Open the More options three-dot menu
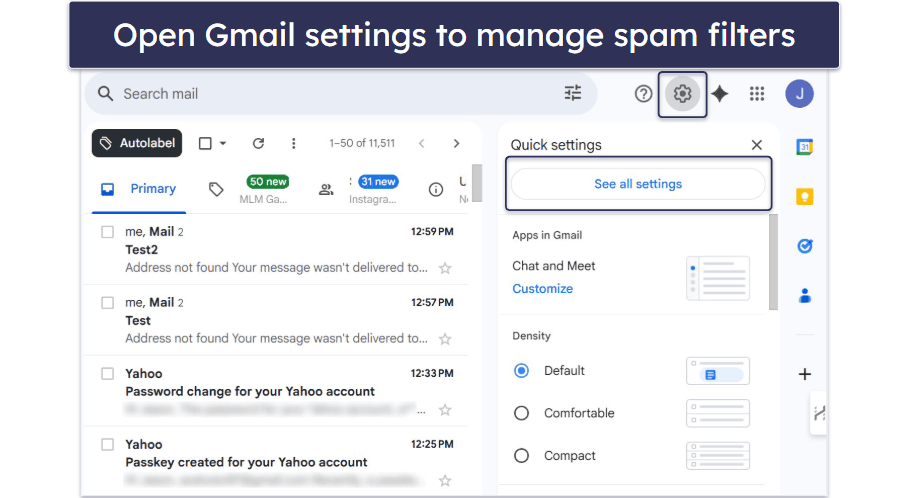Screen dimensions: 907x498 [x=293, y=143]
